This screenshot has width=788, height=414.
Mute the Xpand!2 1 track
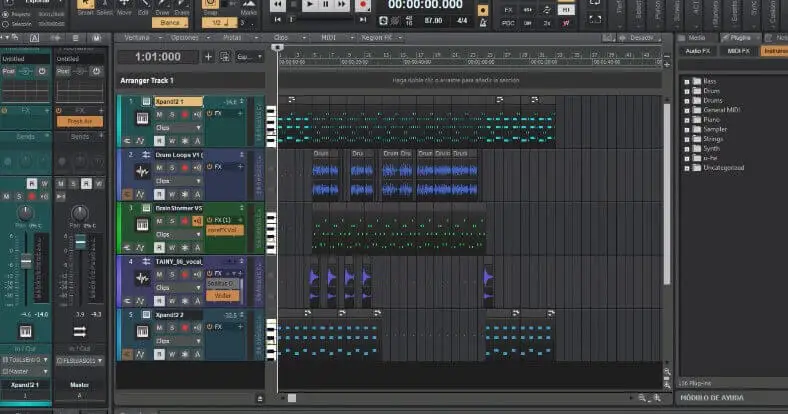tap(159, 115)
